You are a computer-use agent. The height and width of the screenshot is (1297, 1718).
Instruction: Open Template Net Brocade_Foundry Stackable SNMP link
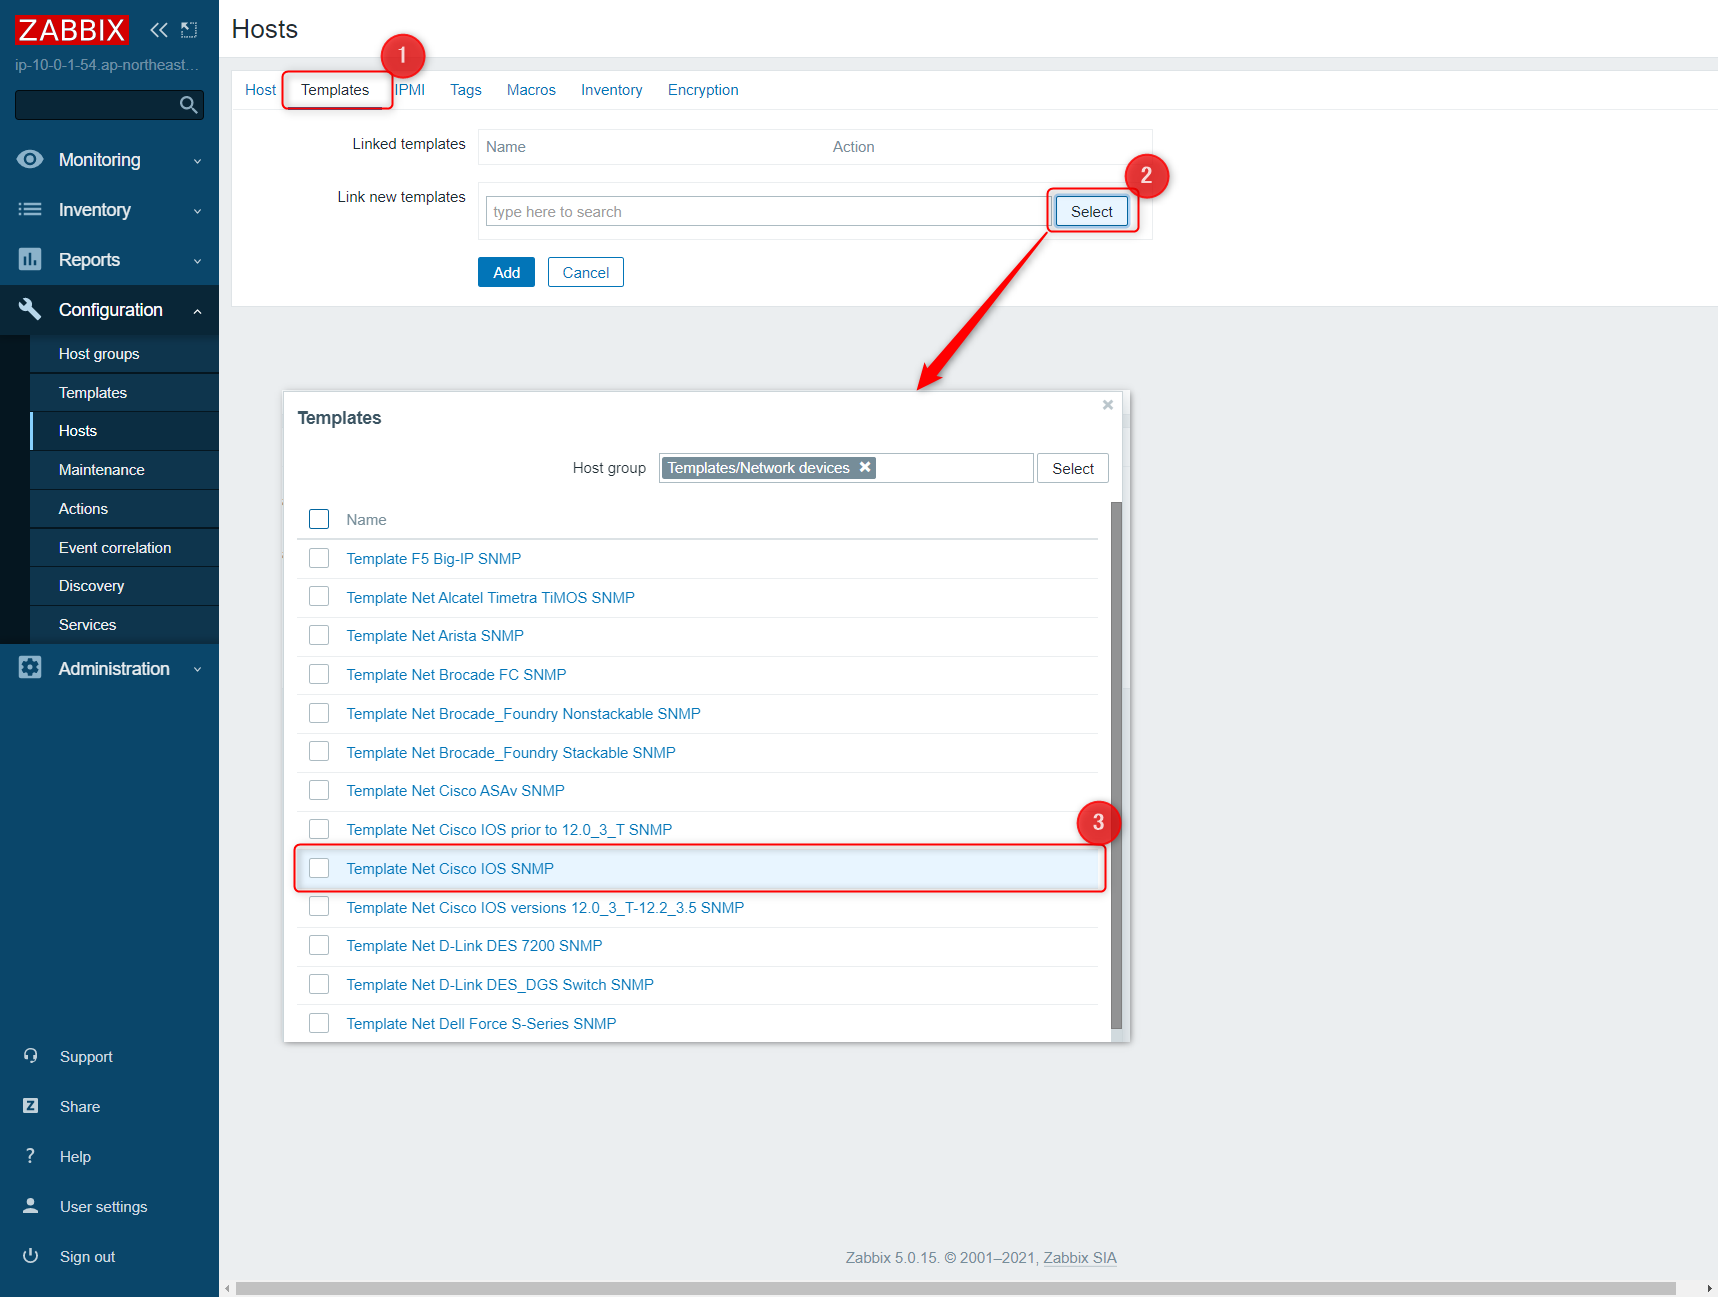(511, 753)
